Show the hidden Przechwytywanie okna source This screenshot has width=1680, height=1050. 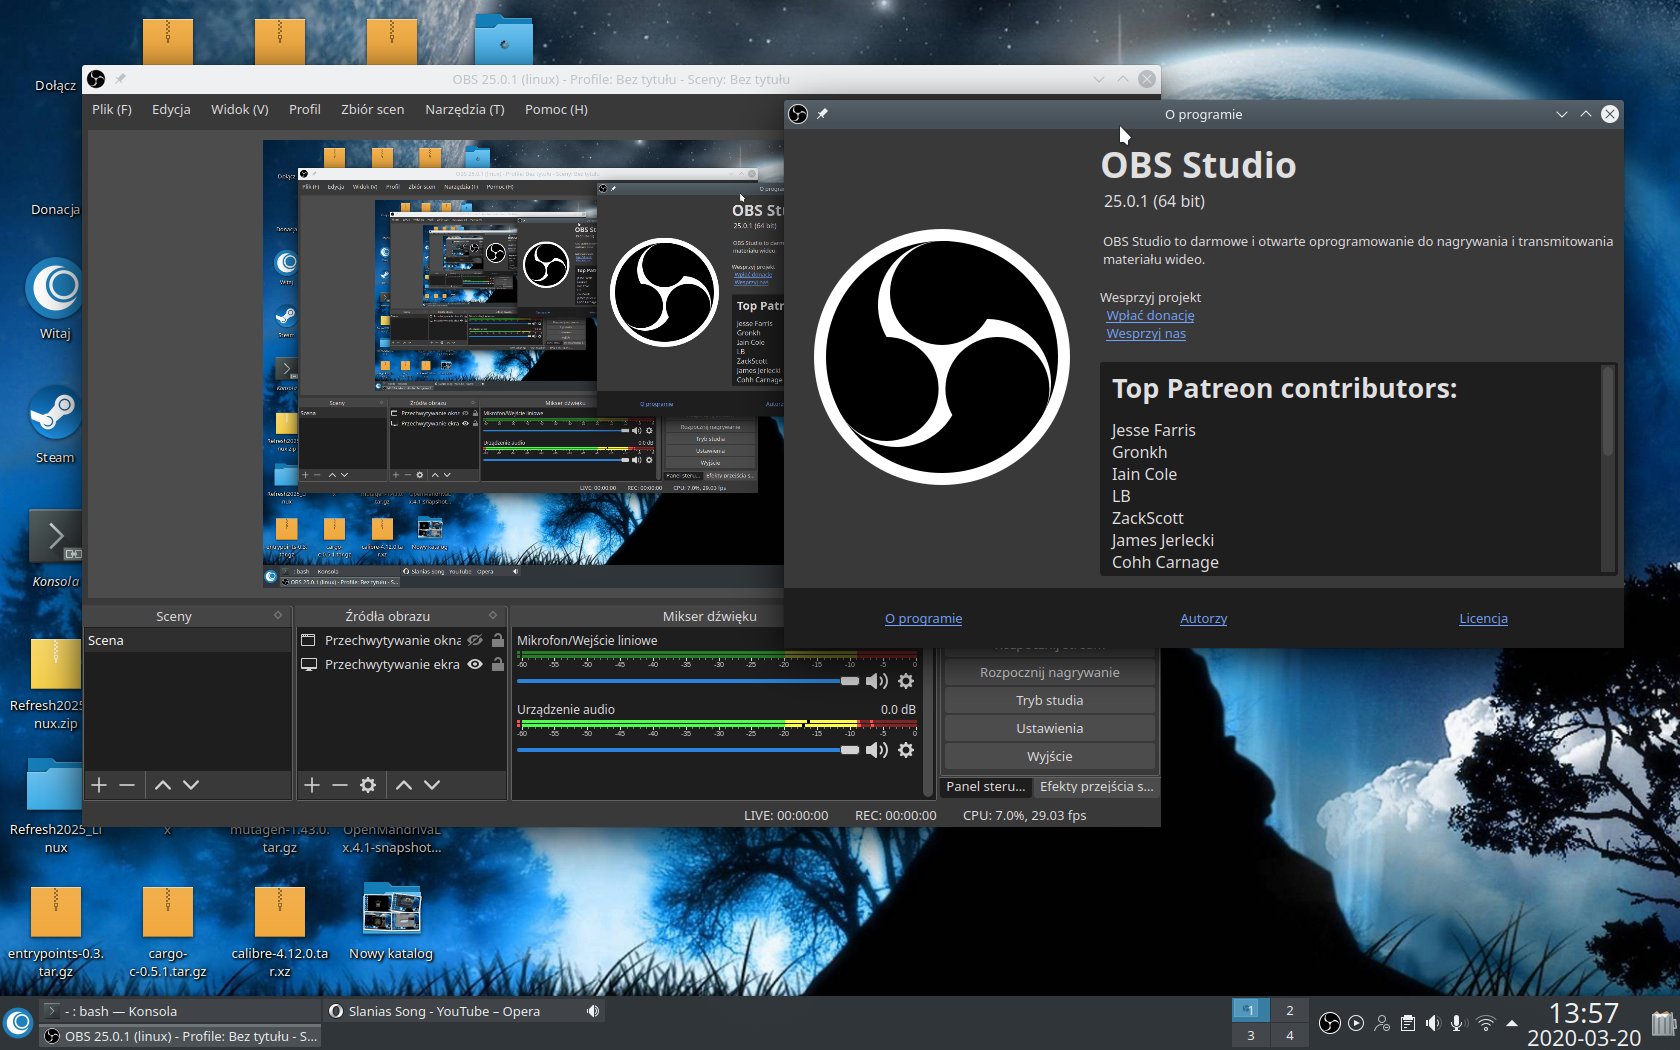[475, 640]
